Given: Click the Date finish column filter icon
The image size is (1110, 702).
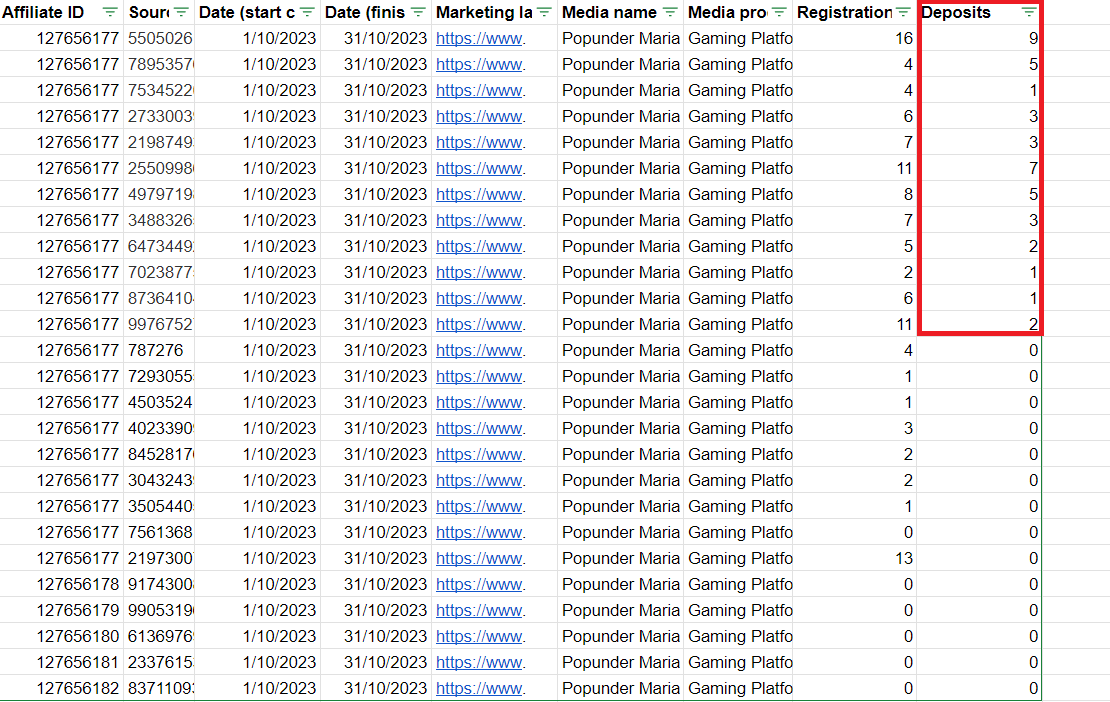Looking at the screenshot, I should 418,13.
